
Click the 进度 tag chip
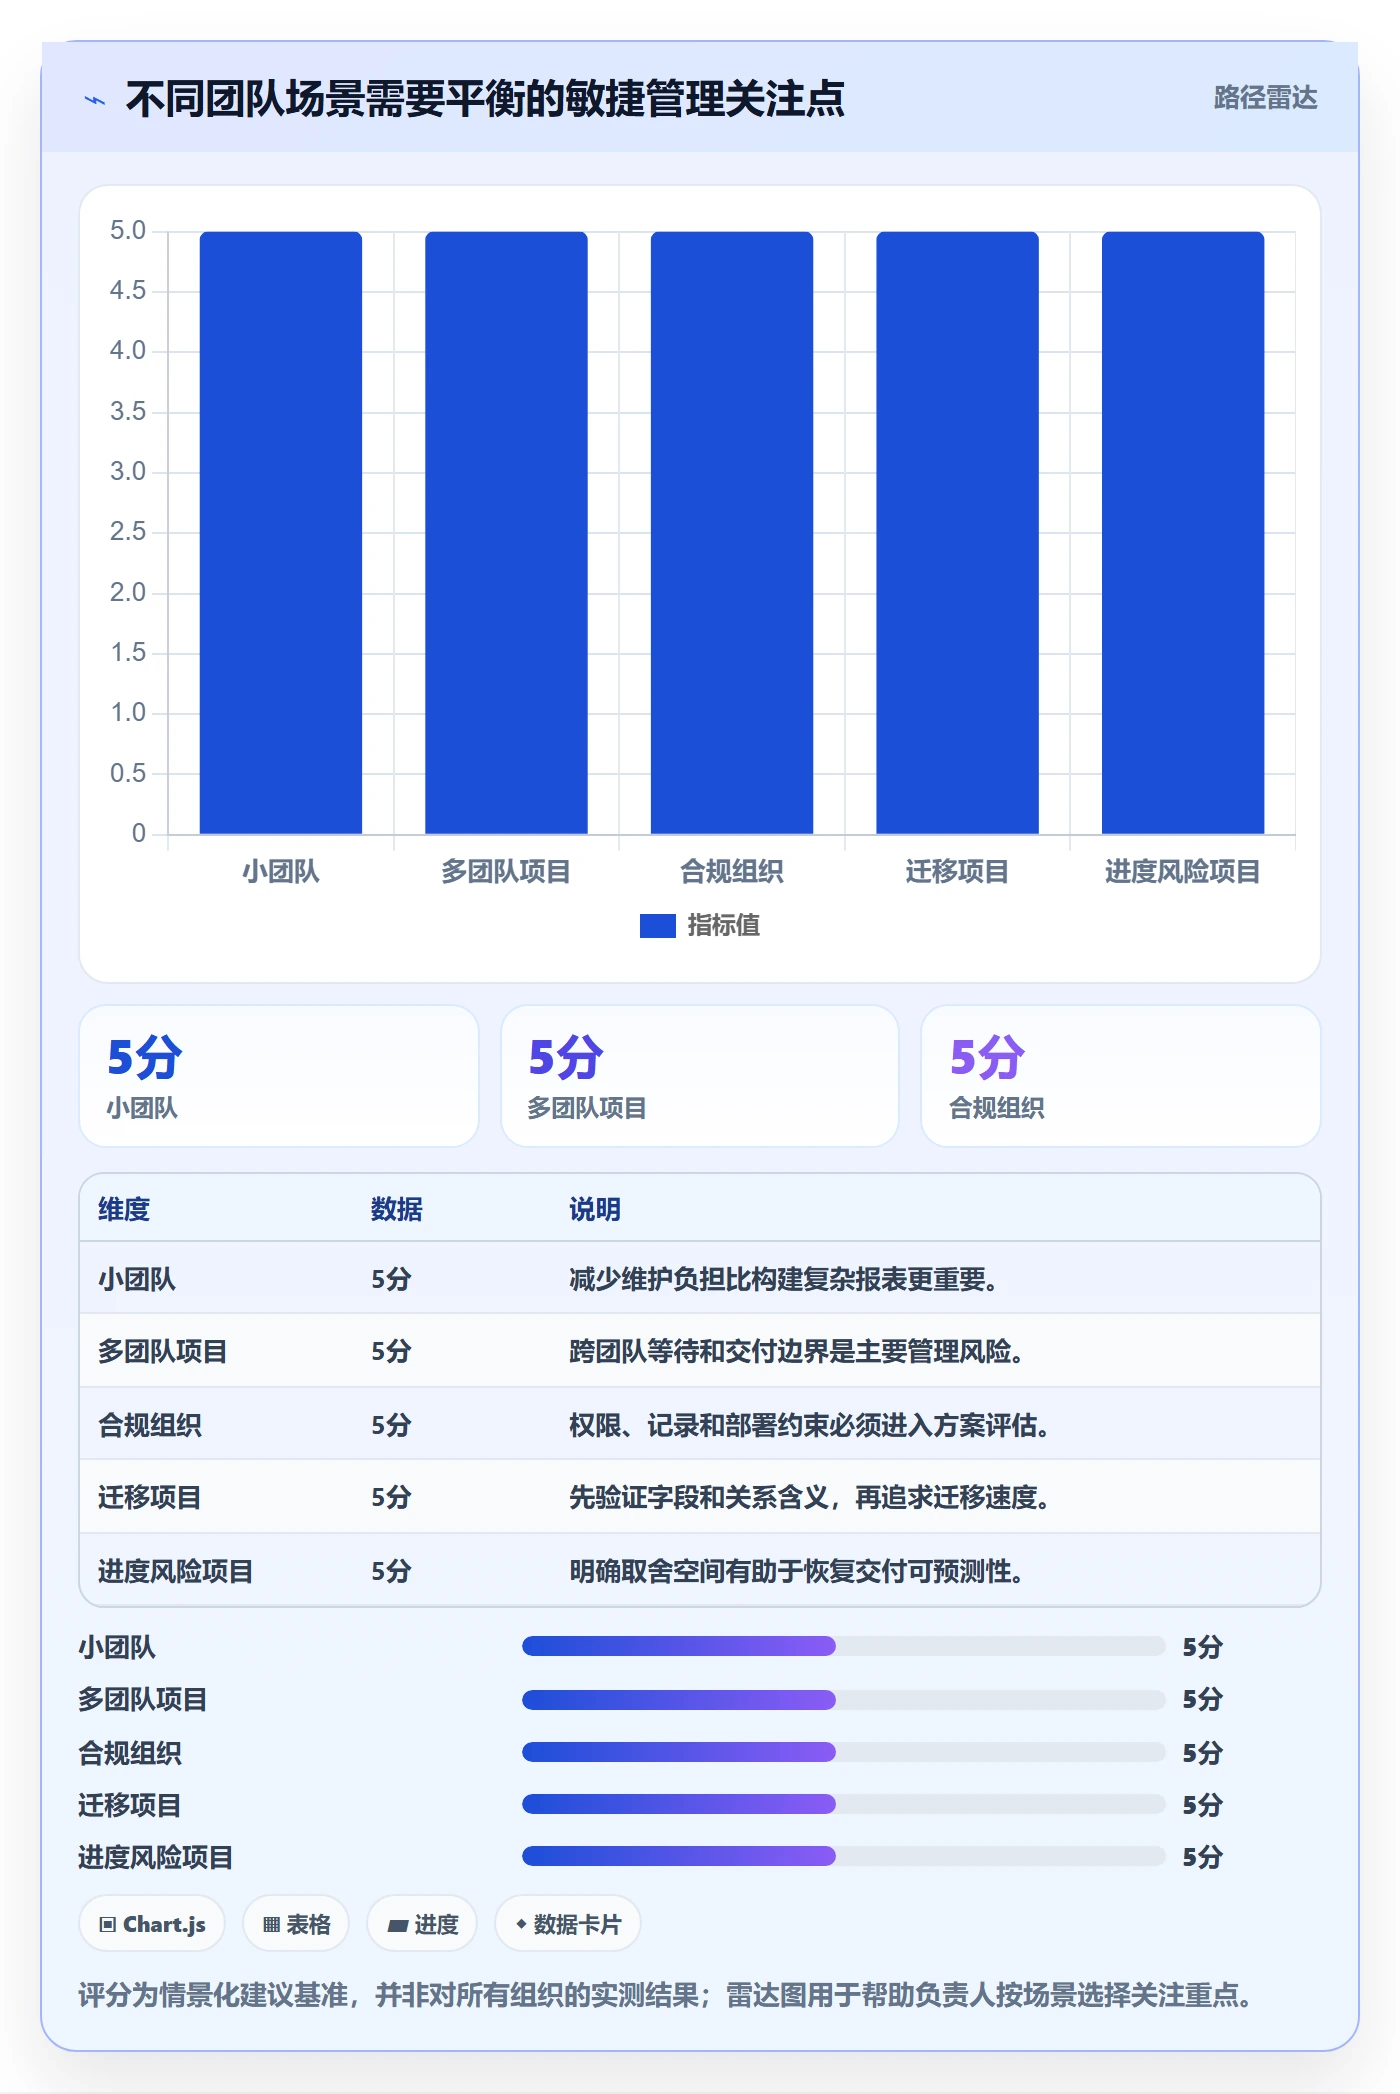(x=422, y=1924)
